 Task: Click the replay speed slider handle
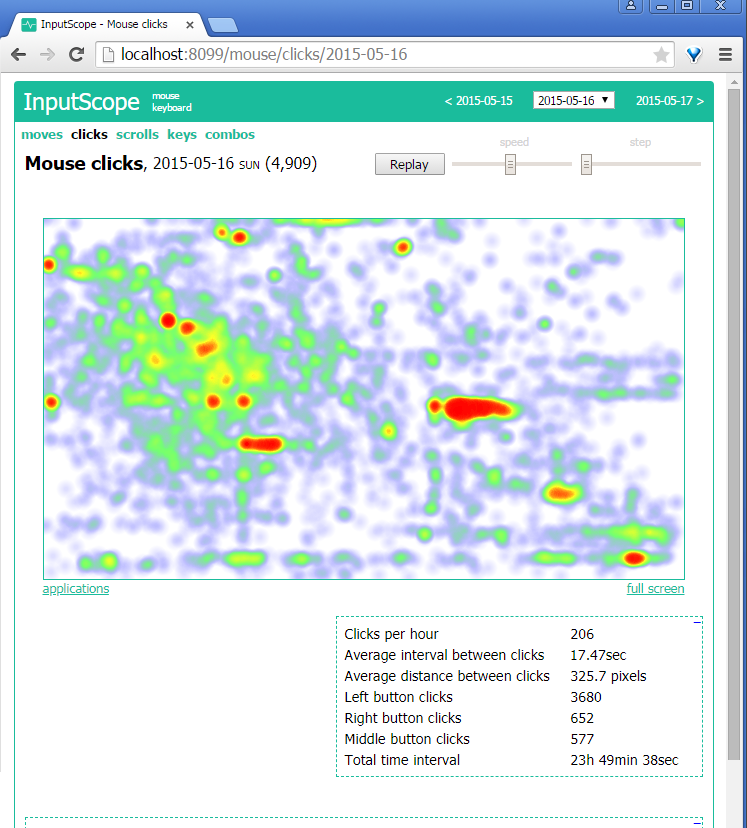tap(510, 164)
